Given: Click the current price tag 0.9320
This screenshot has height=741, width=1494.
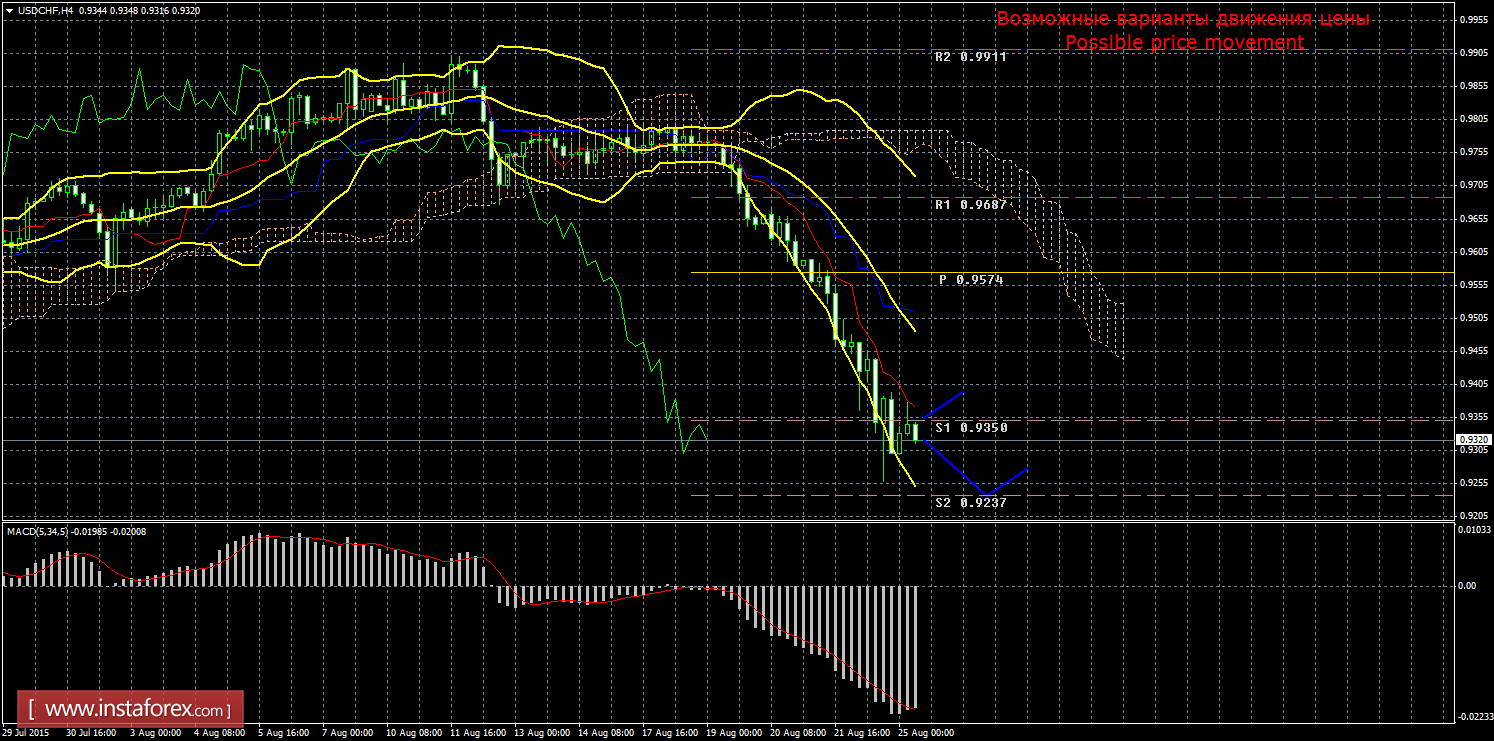Looking at the screenshot, I should coord(1473,440).
